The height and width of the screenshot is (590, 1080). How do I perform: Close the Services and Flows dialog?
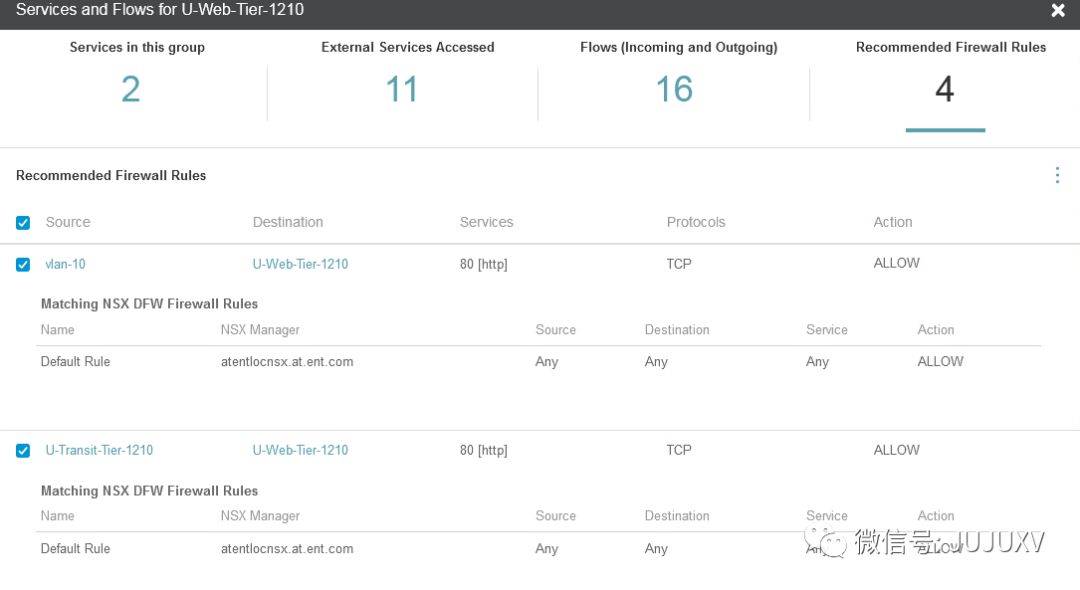point(1058,11)
